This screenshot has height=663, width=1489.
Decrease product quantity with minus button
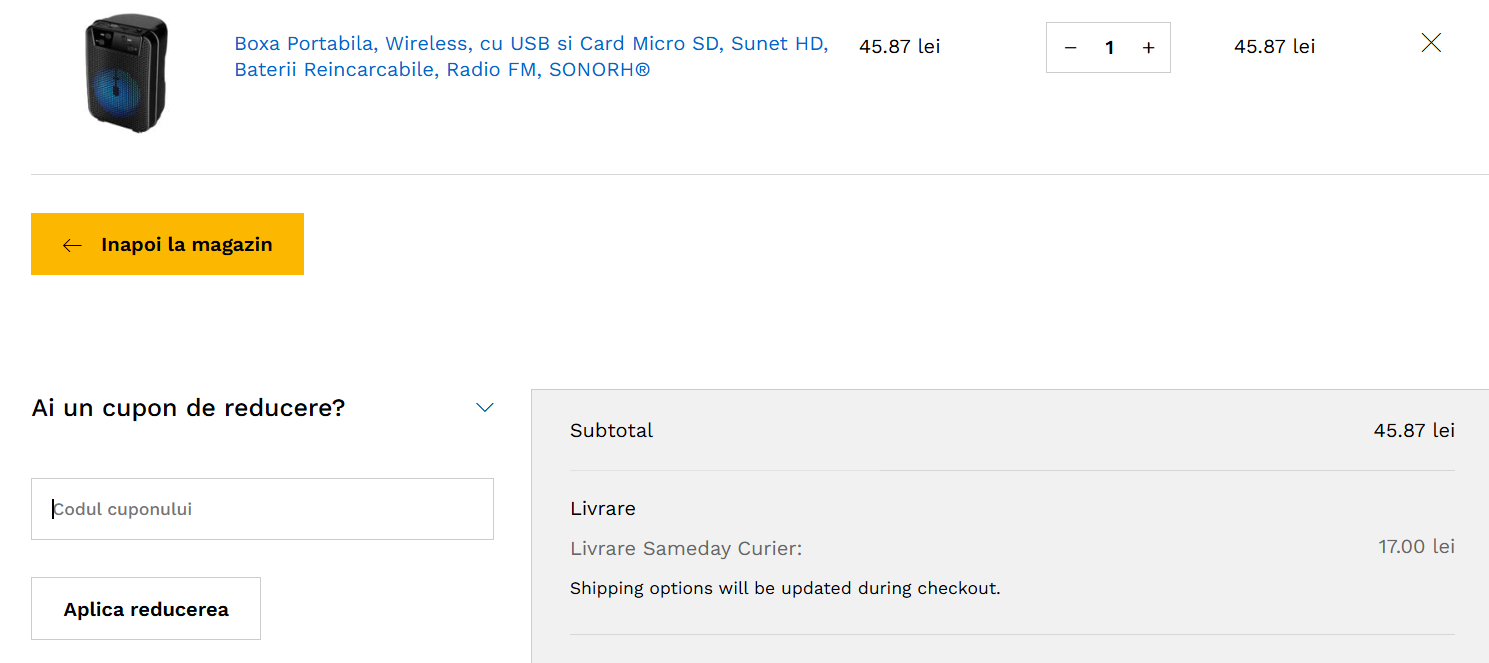[1070, 48]
